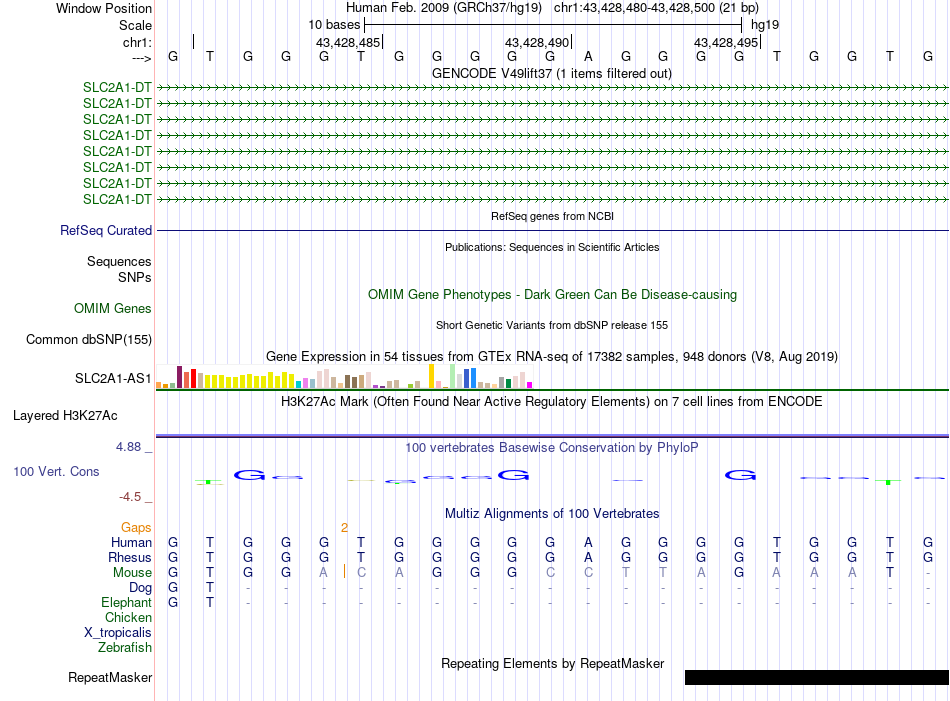Click the A base in the Rhesus alignment row
The width and height of the screenshot is (950, 701).
588,557
